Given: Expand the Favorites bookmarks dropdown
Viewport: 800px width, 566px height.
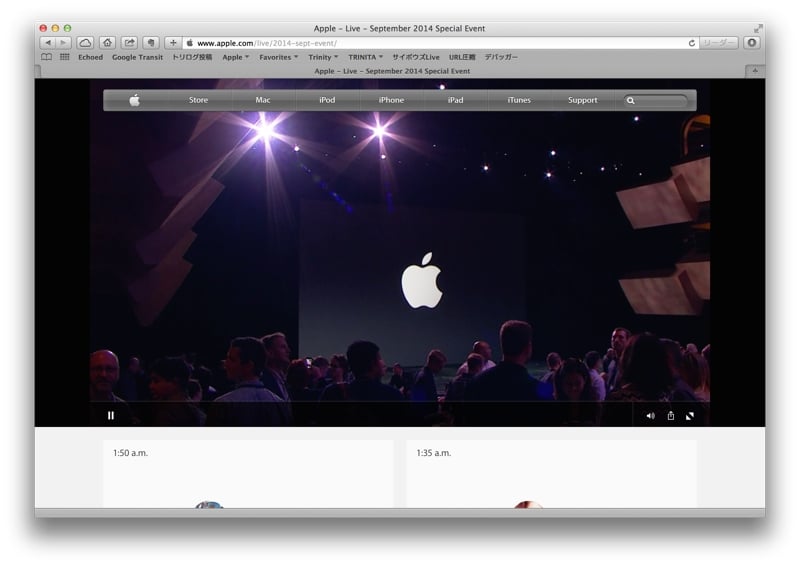Looking at the screenshot, I should coord(278,57).
